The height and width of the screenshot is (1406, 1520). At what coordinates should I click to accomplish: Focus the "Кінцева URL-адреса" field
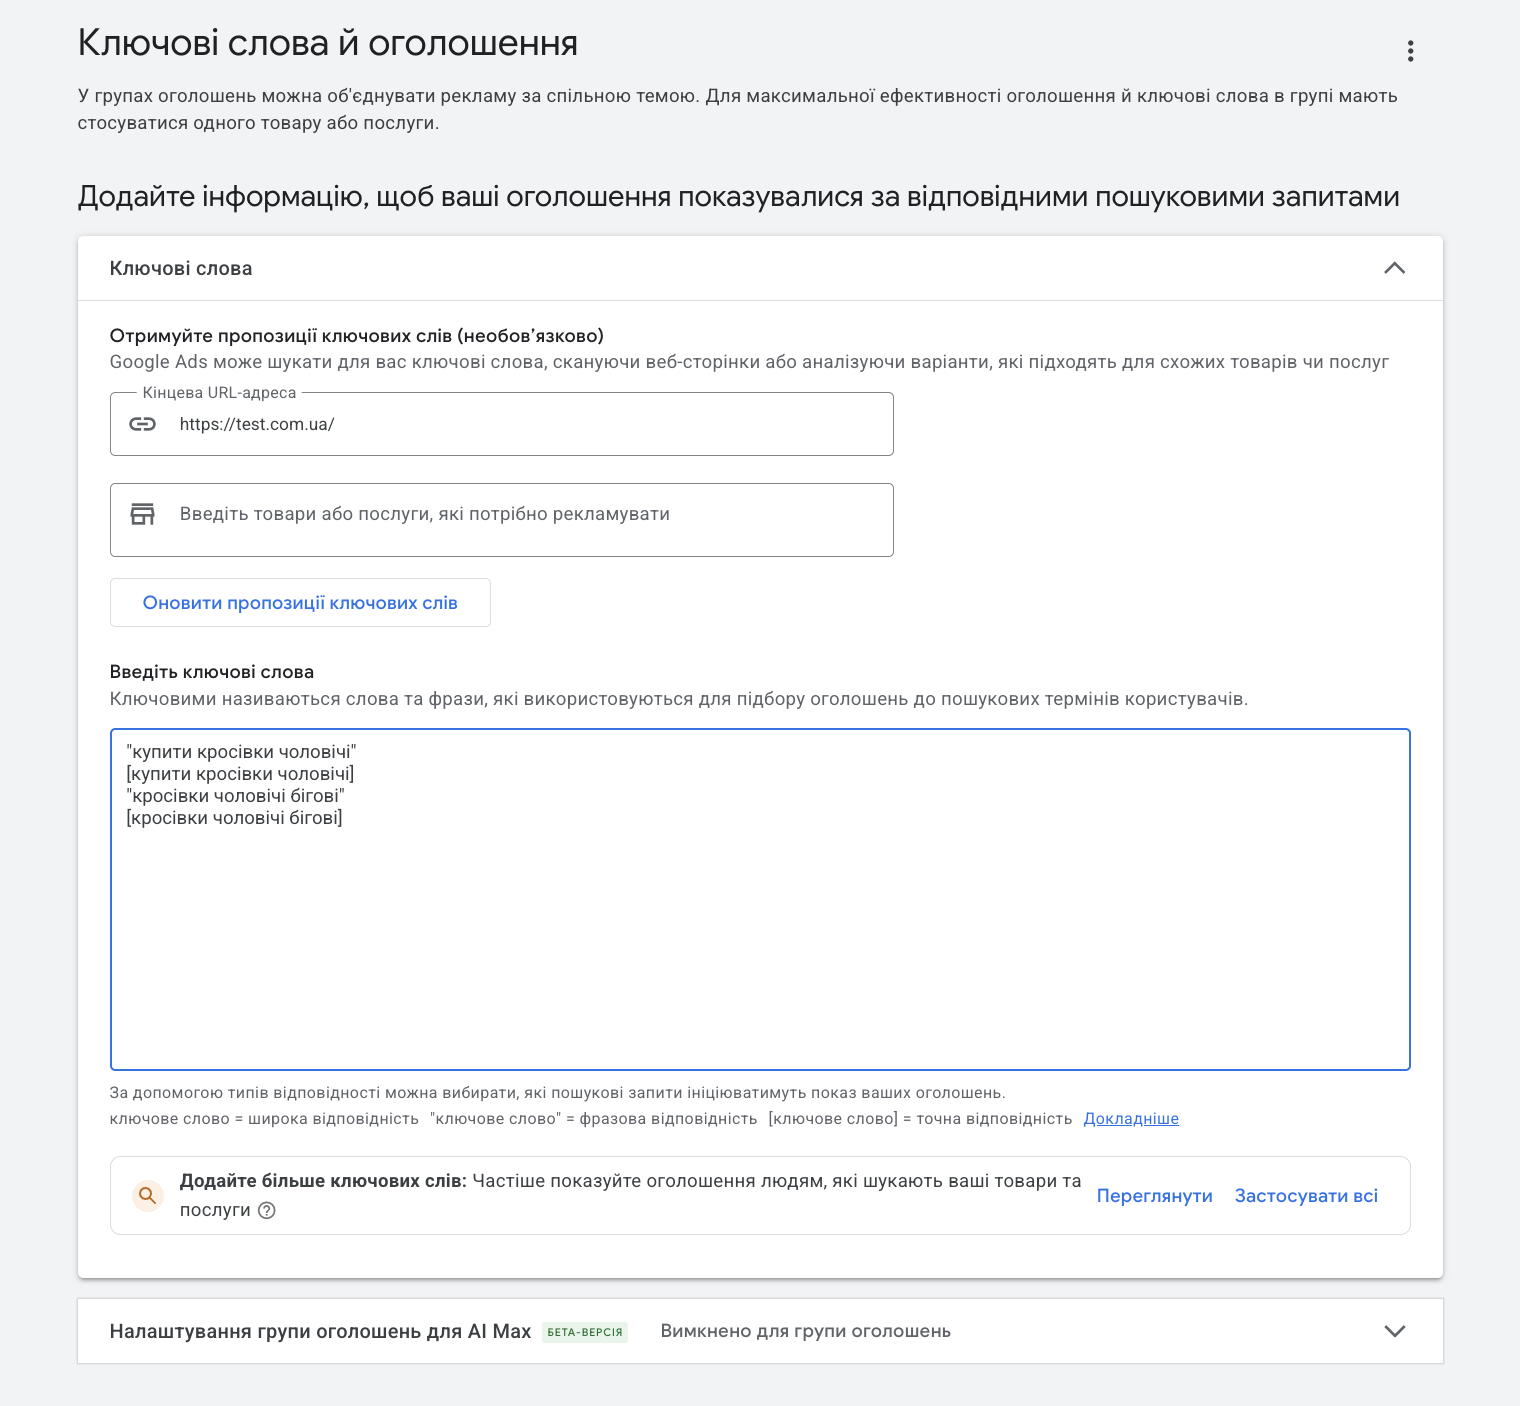pyautogui.click(x=530, y=424)
